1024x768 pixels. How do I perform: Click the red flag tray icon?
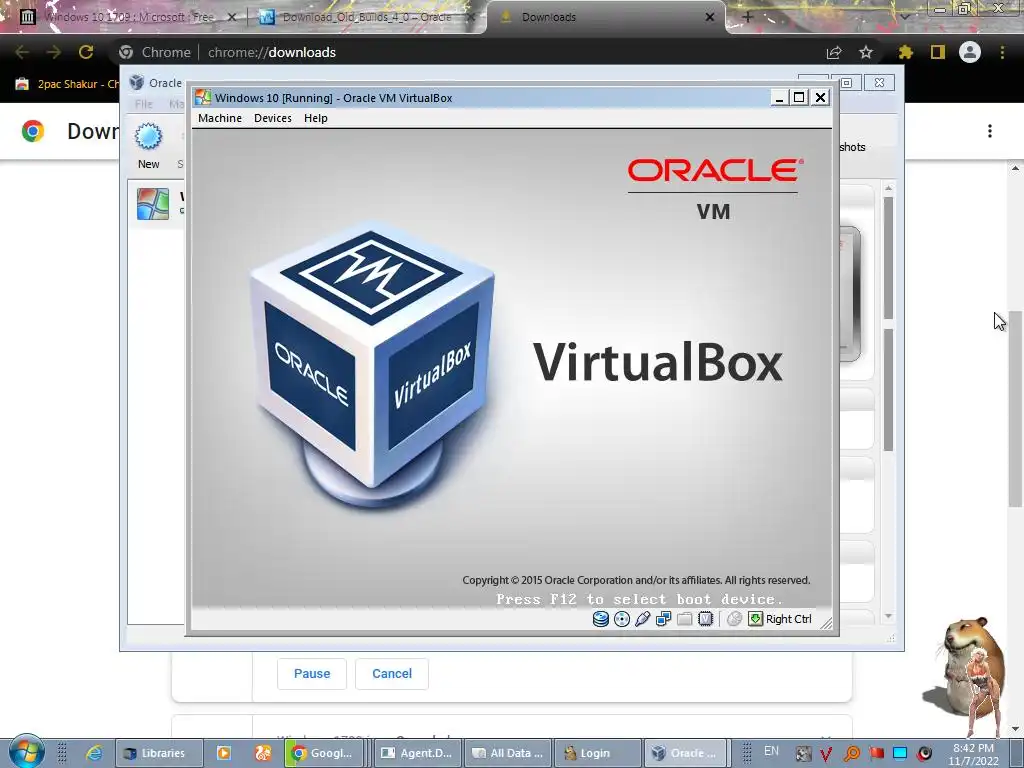click(x=876, y=754)
